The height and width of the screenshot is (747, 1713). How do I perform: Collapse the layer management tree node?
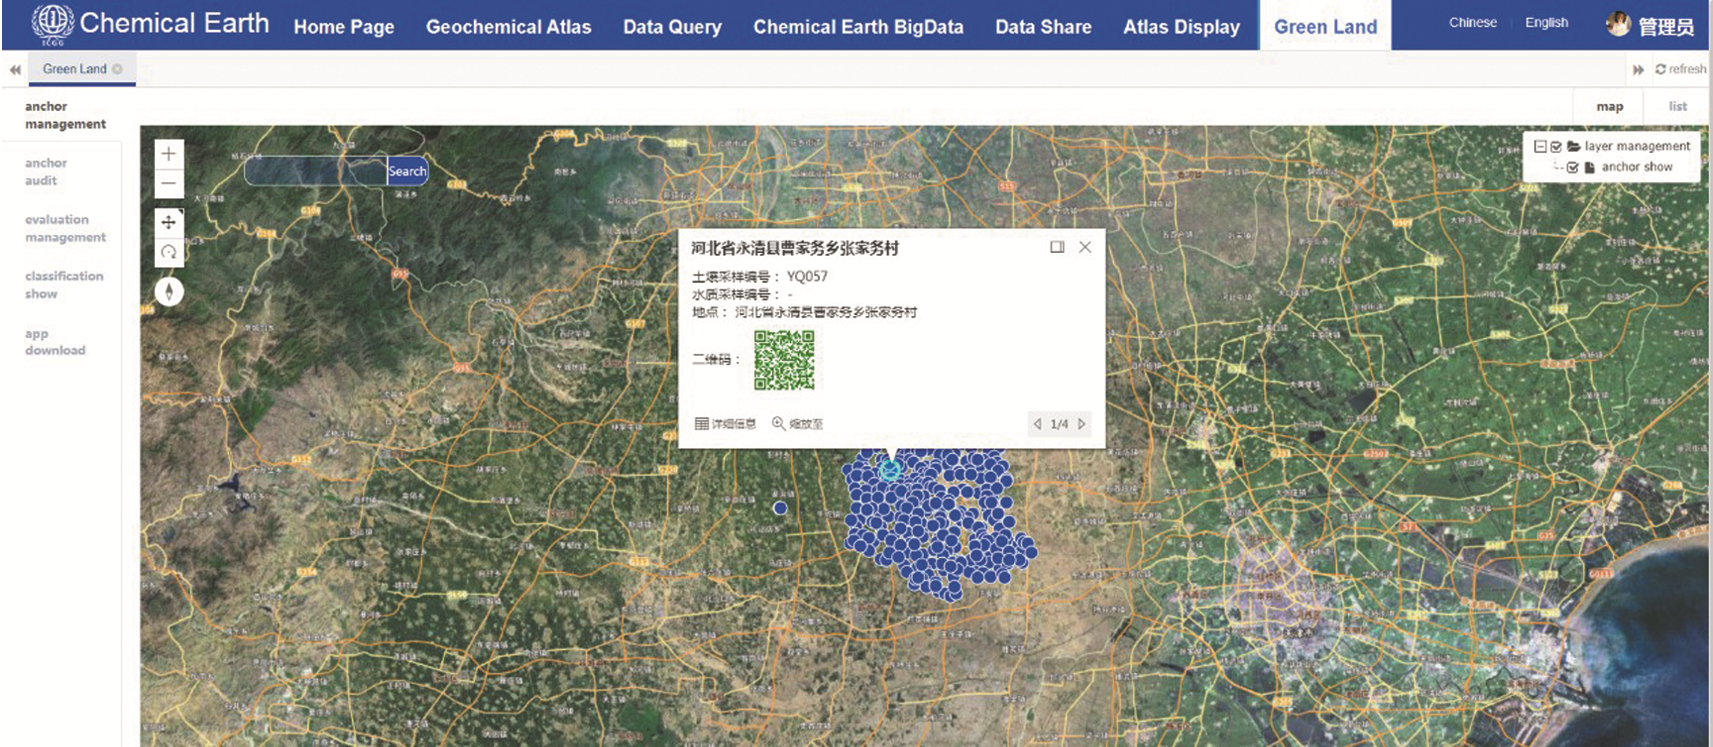[x=1540, y=146]
